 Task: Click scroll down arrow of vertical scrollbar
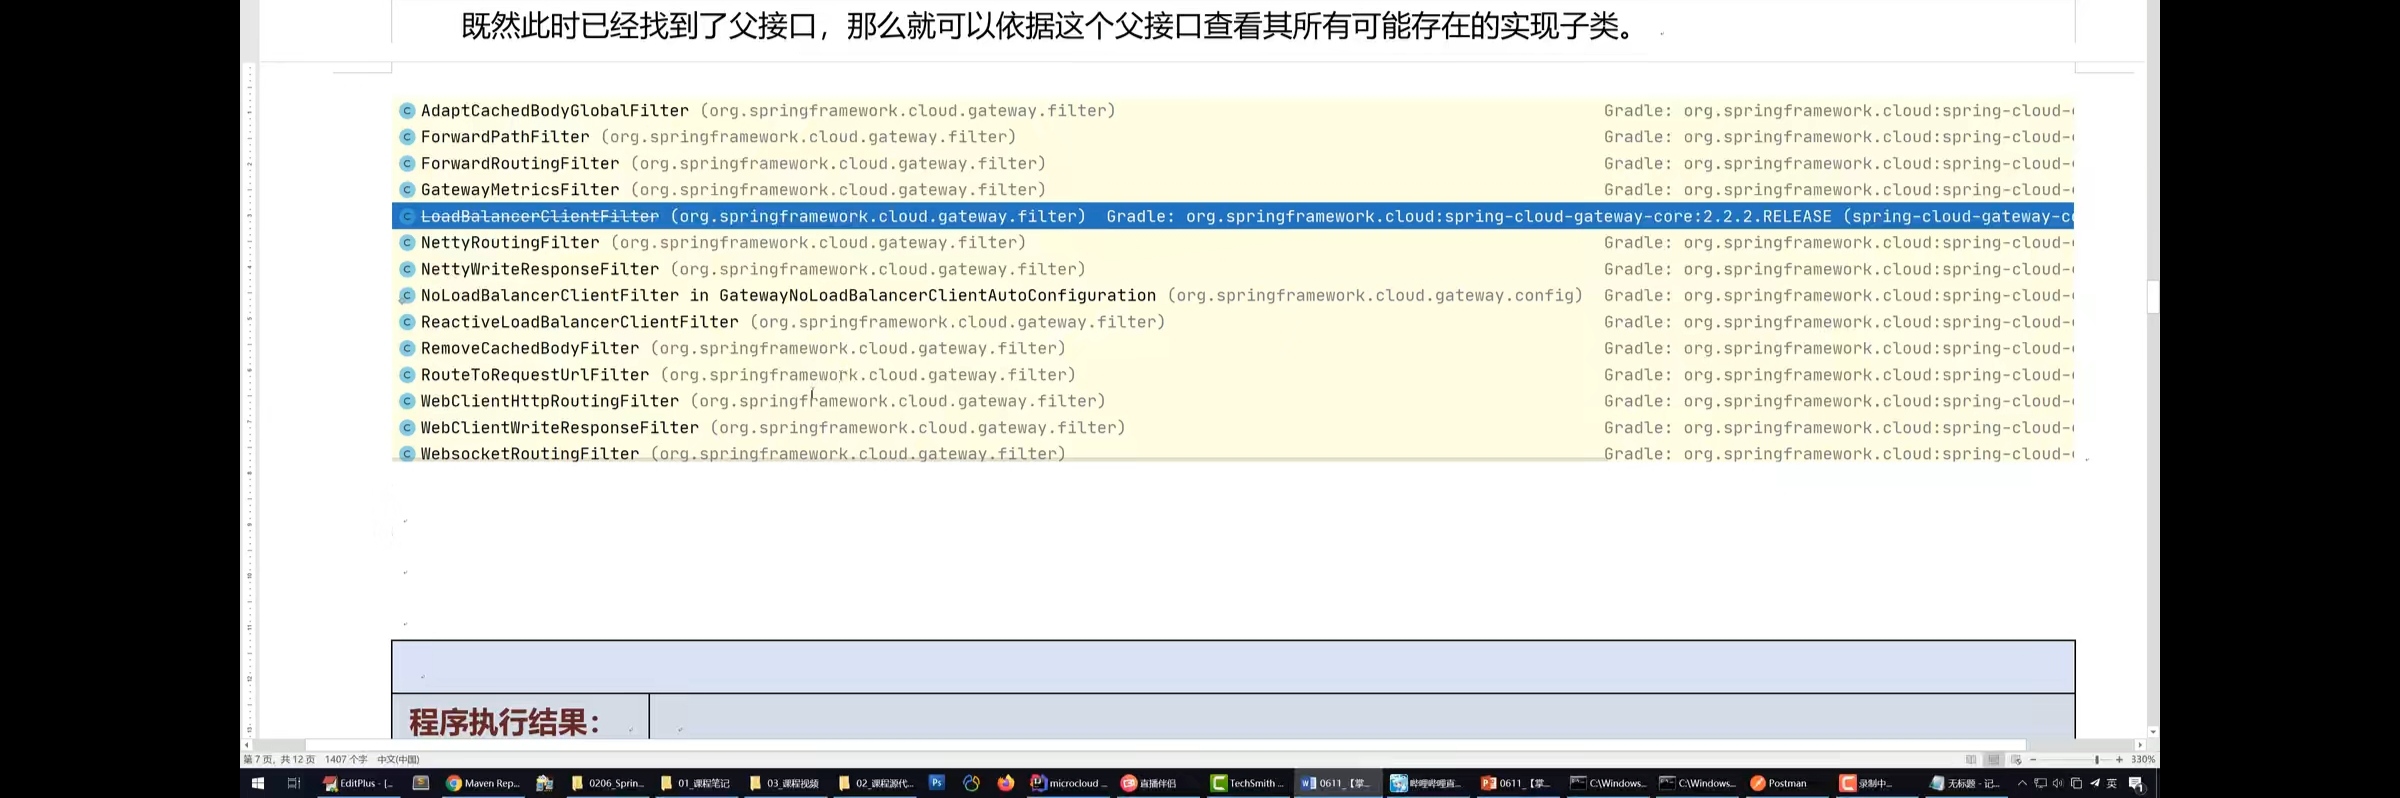2153,732
